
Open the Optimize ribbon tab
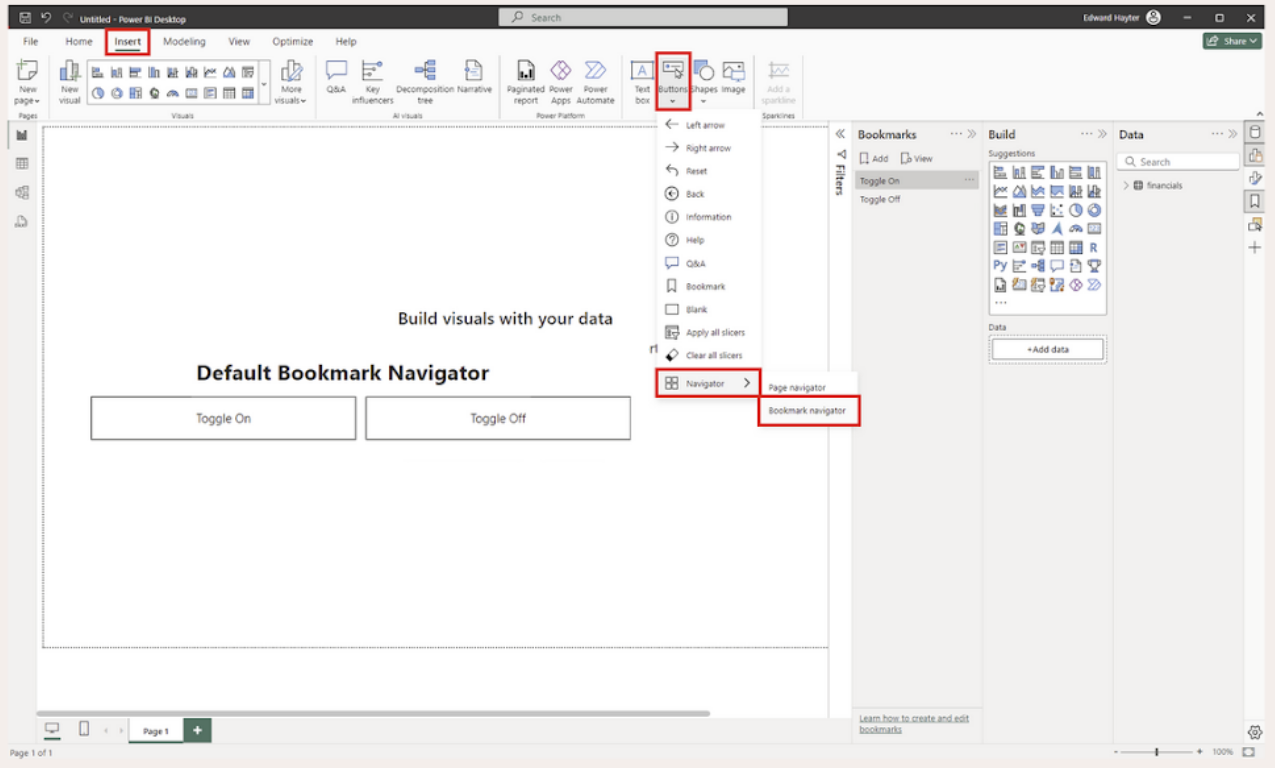coord(293,42)
